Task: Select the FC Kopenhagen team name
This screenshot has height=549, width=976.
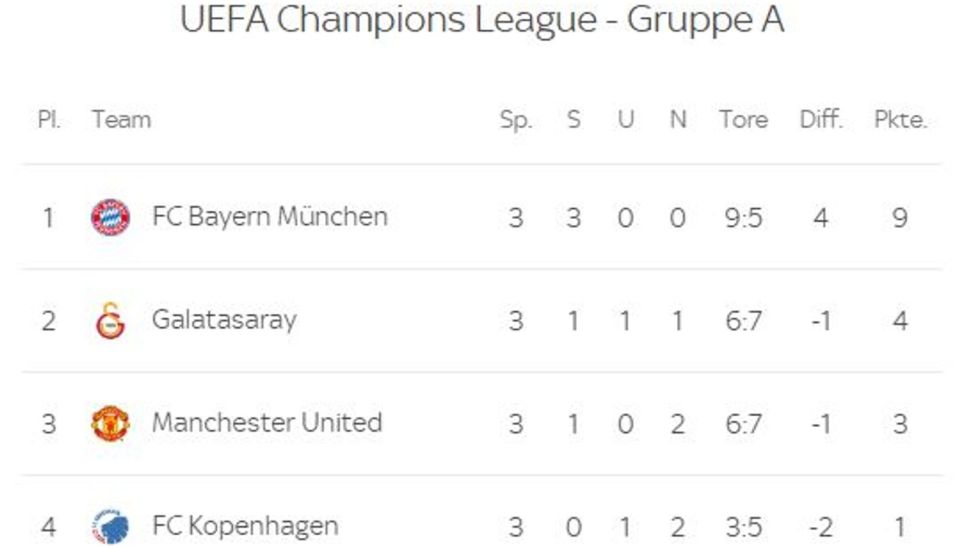Action: click(x=245, y=526)
